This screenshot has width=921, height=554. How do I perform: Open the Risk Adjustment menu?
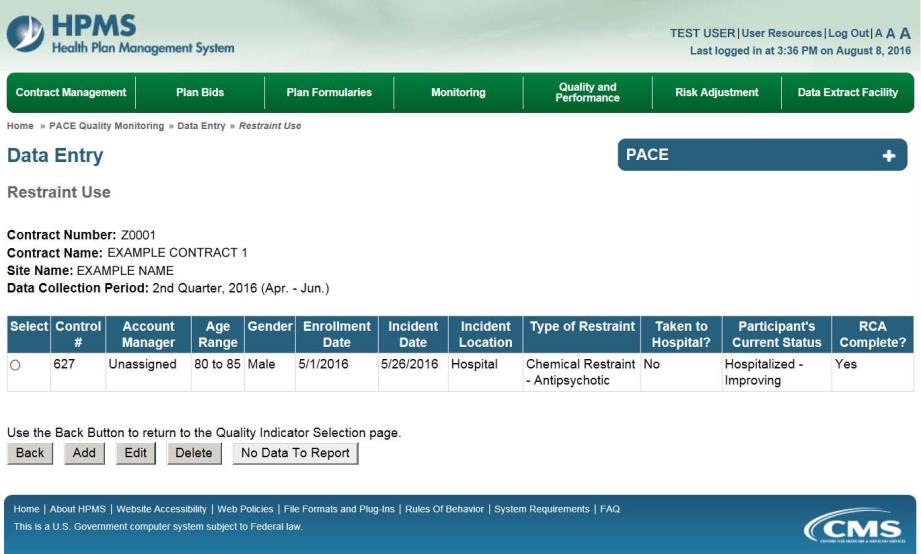[717, 92]
